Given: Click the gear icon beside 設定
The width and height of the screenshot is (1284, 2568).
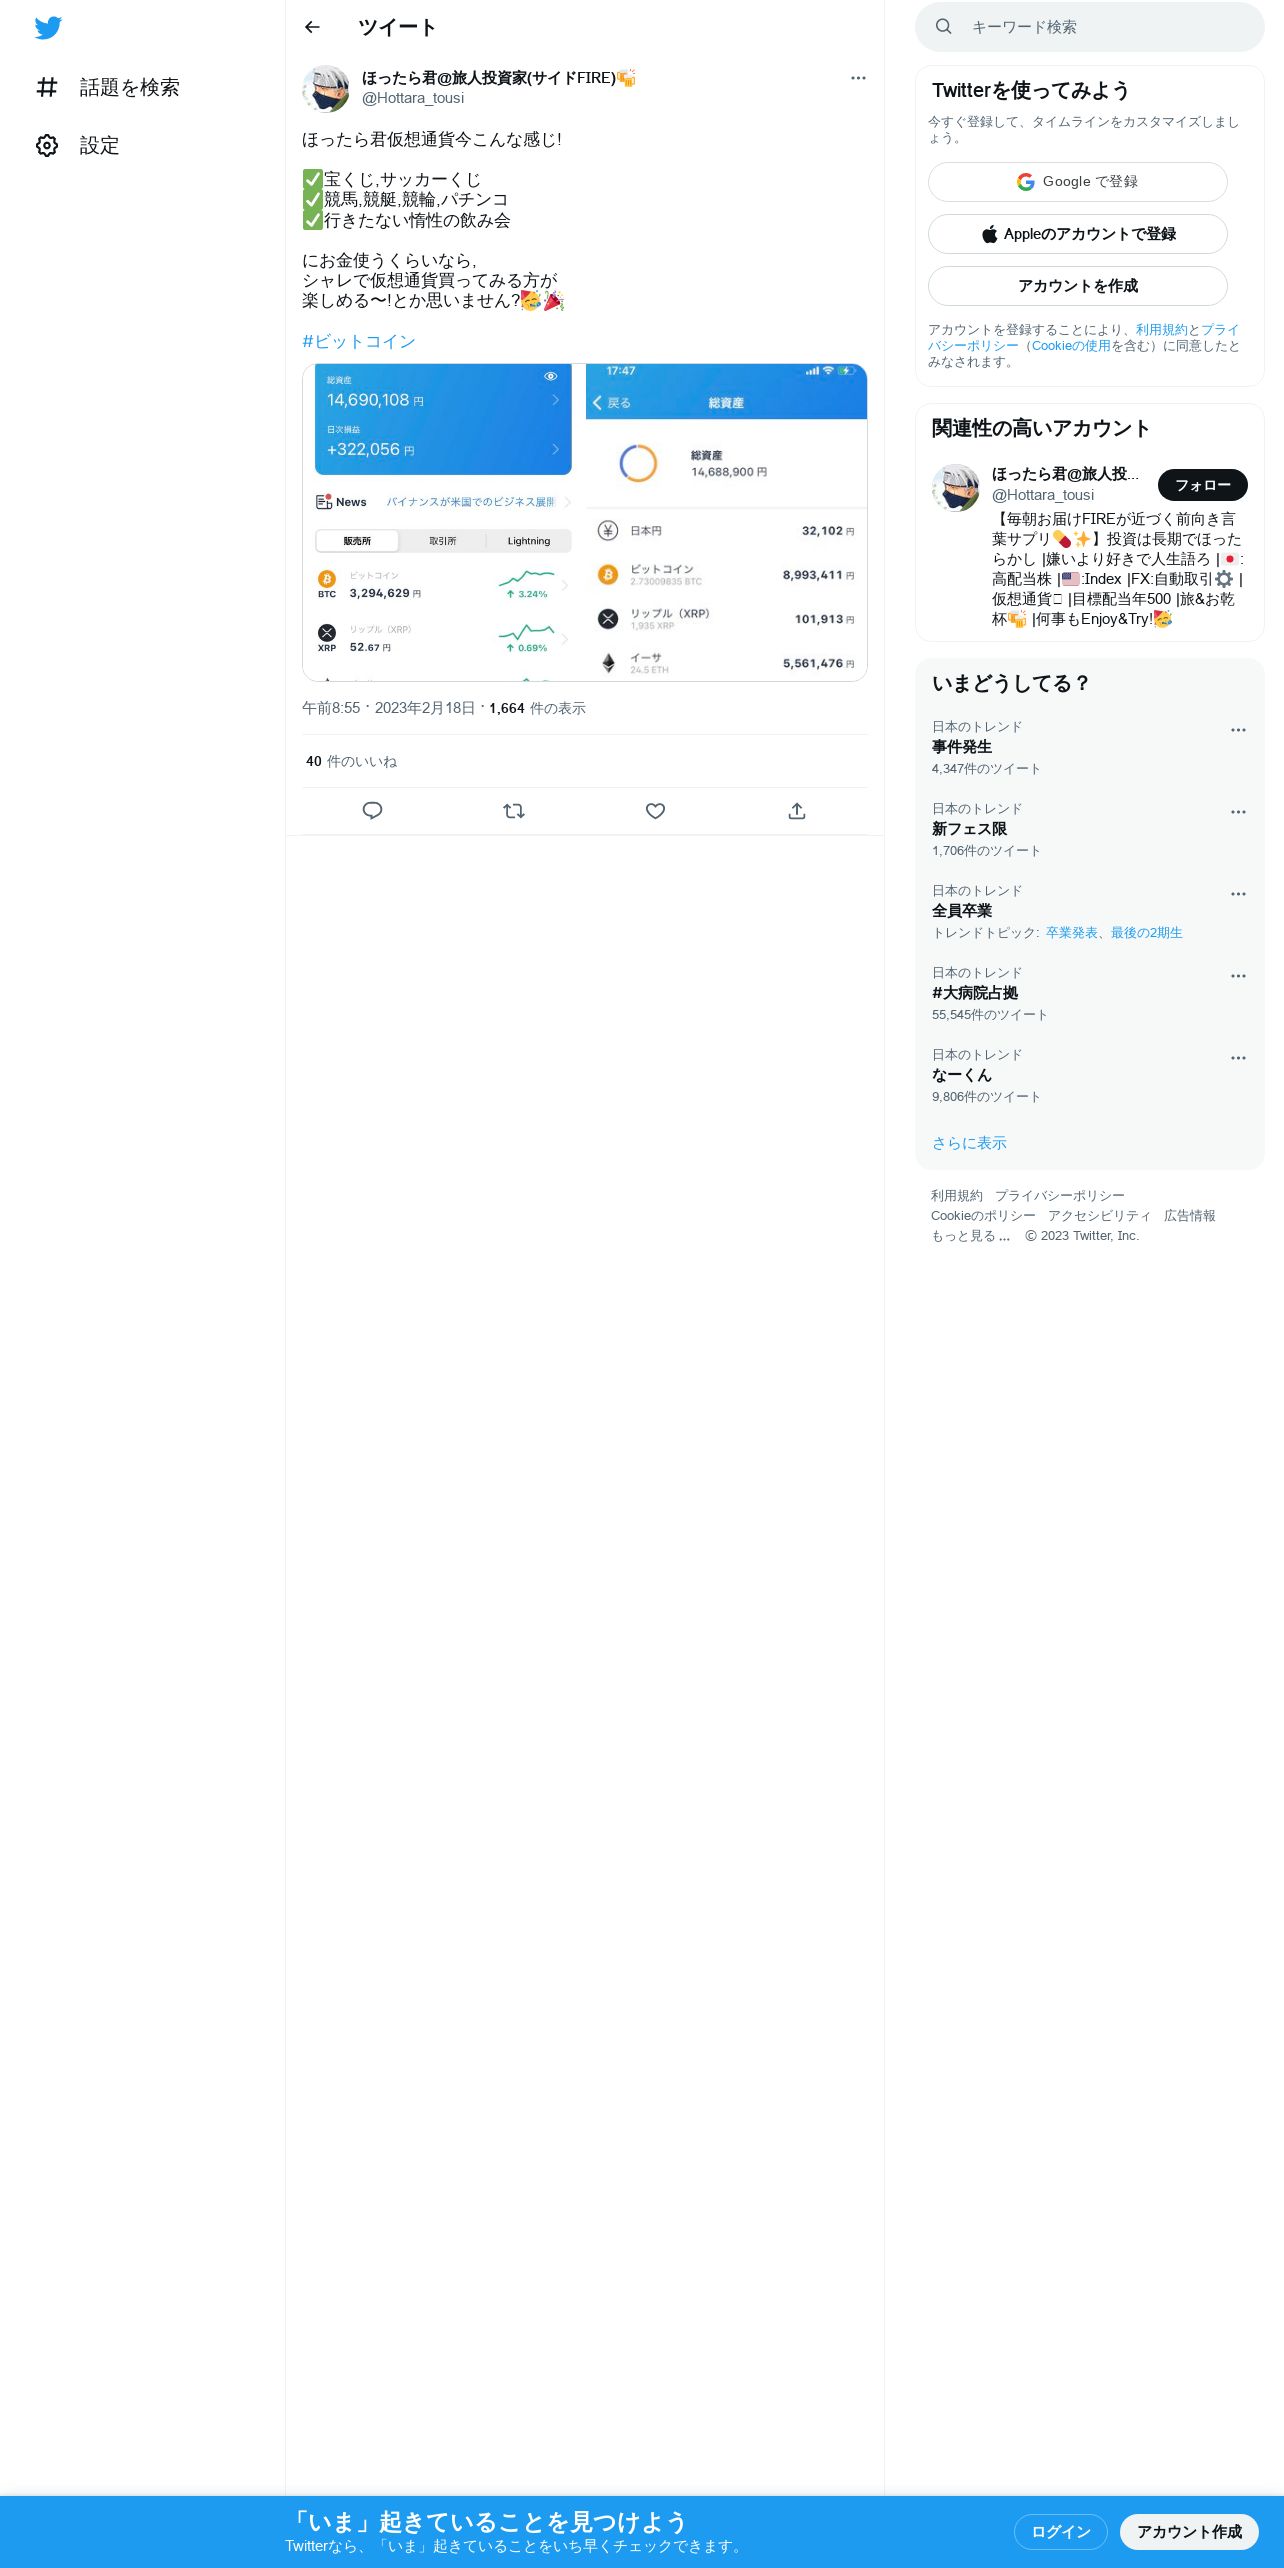Looking at the screenshot, I should 47,146.
